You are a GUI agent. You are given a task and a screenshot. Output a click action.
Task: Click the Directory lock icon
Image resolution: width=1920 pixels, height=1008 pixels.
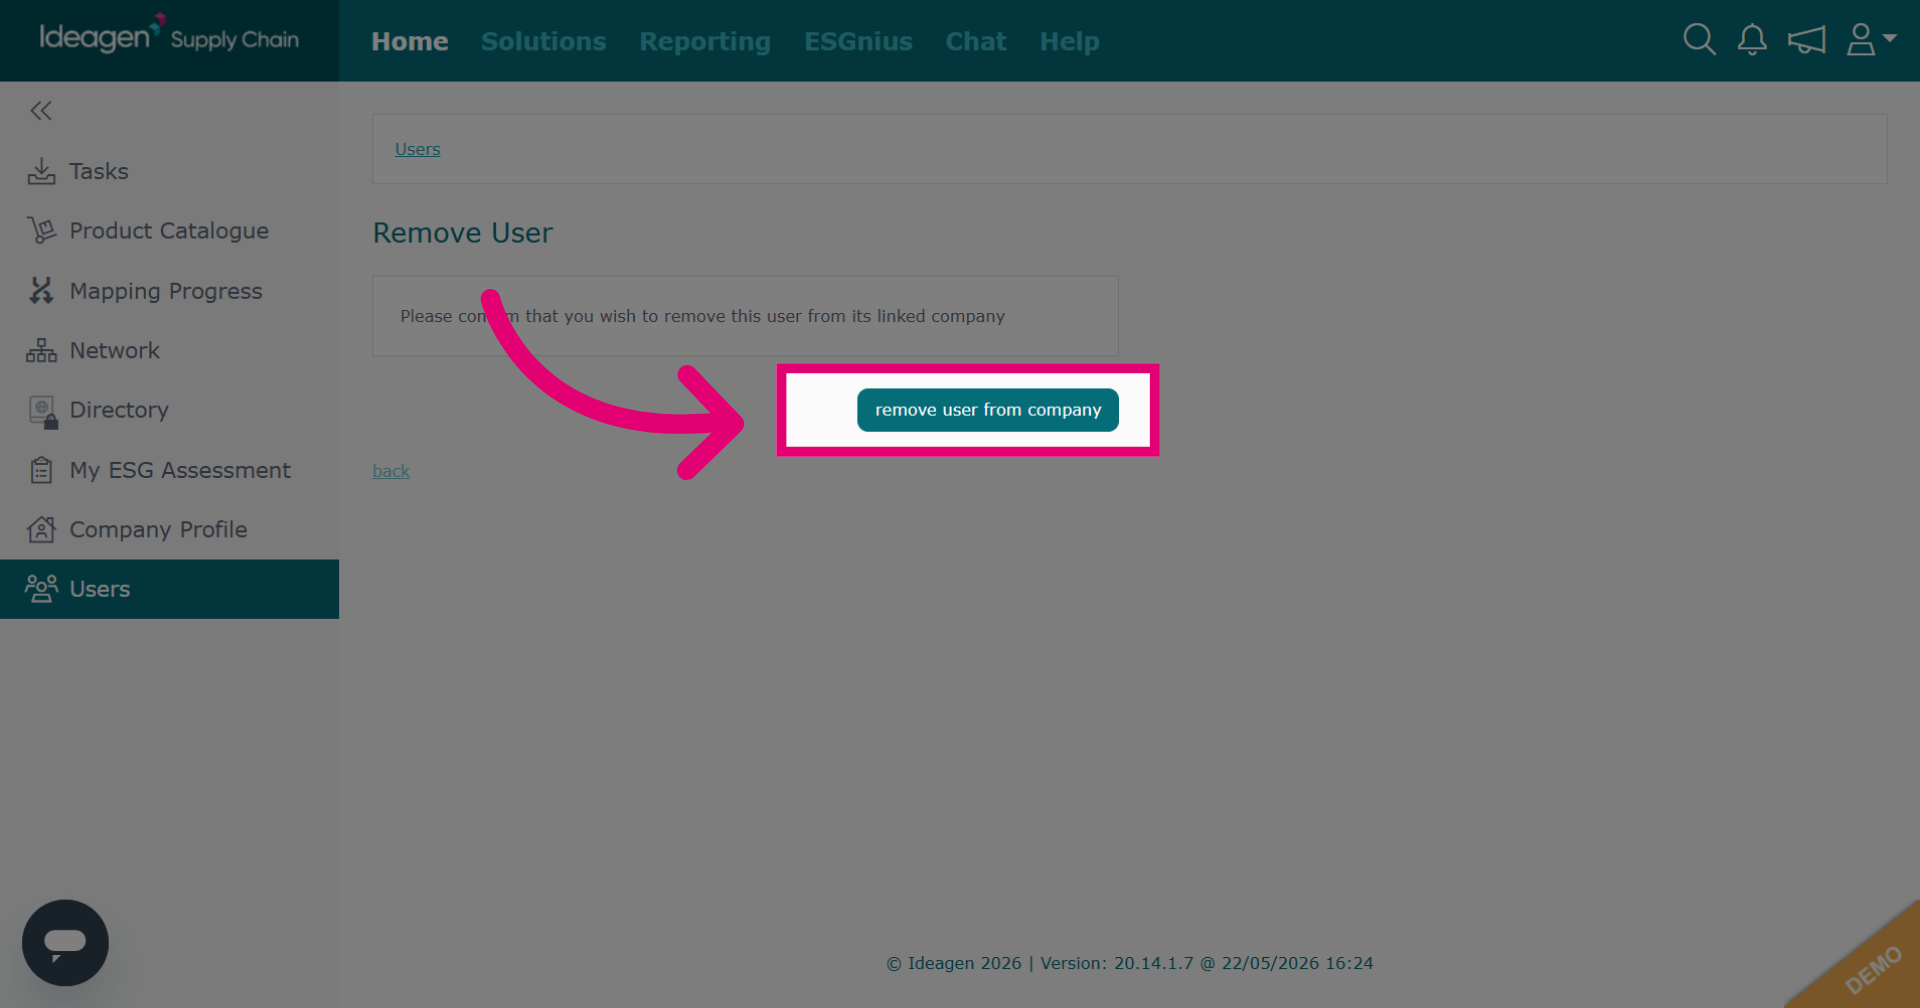(43, 411)
